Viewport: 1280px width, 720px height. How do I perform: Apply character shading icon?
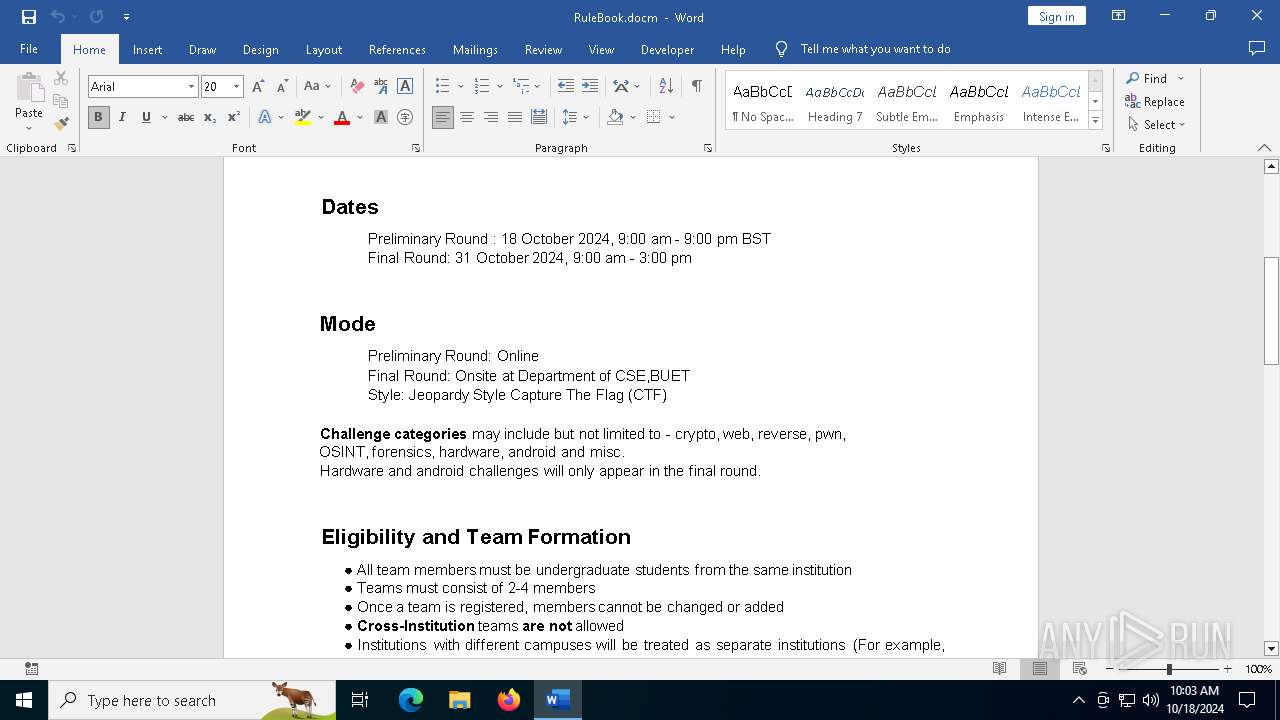tap(381, 117)
